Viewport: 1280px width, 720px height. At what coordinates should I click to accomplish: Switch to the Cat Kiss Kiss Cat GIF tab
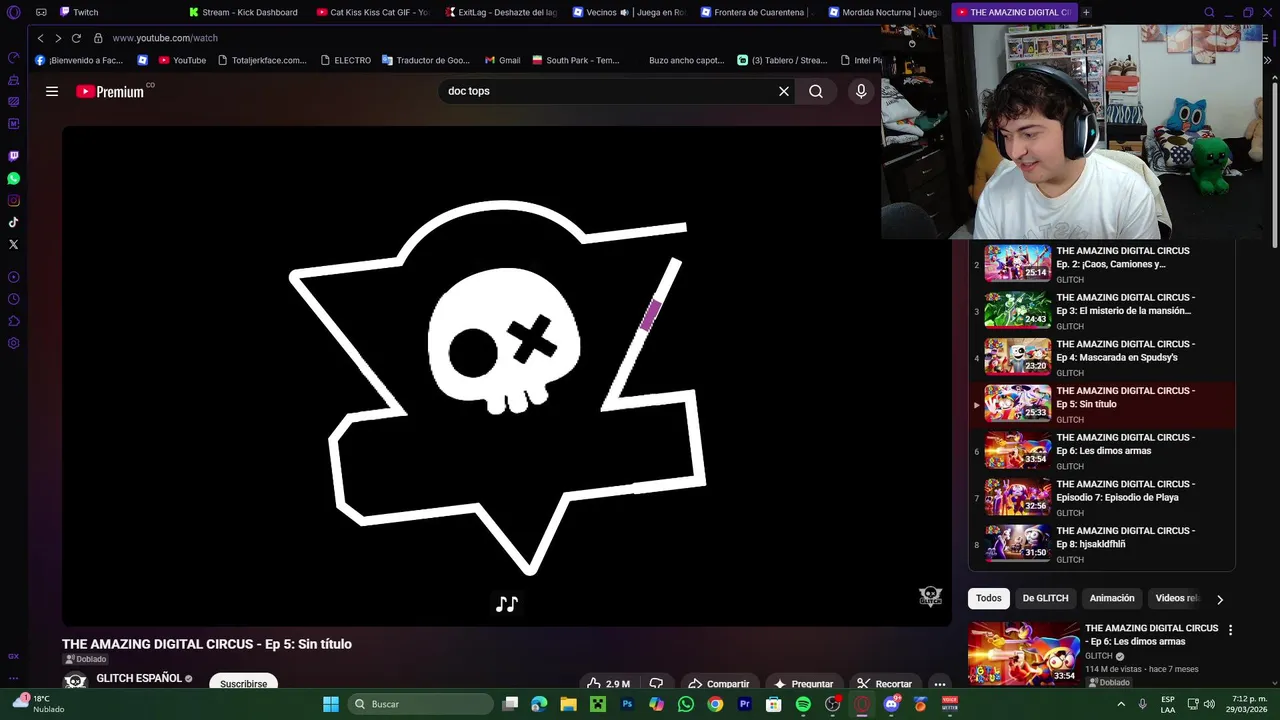pyautogui.click(x=372, y=12)
